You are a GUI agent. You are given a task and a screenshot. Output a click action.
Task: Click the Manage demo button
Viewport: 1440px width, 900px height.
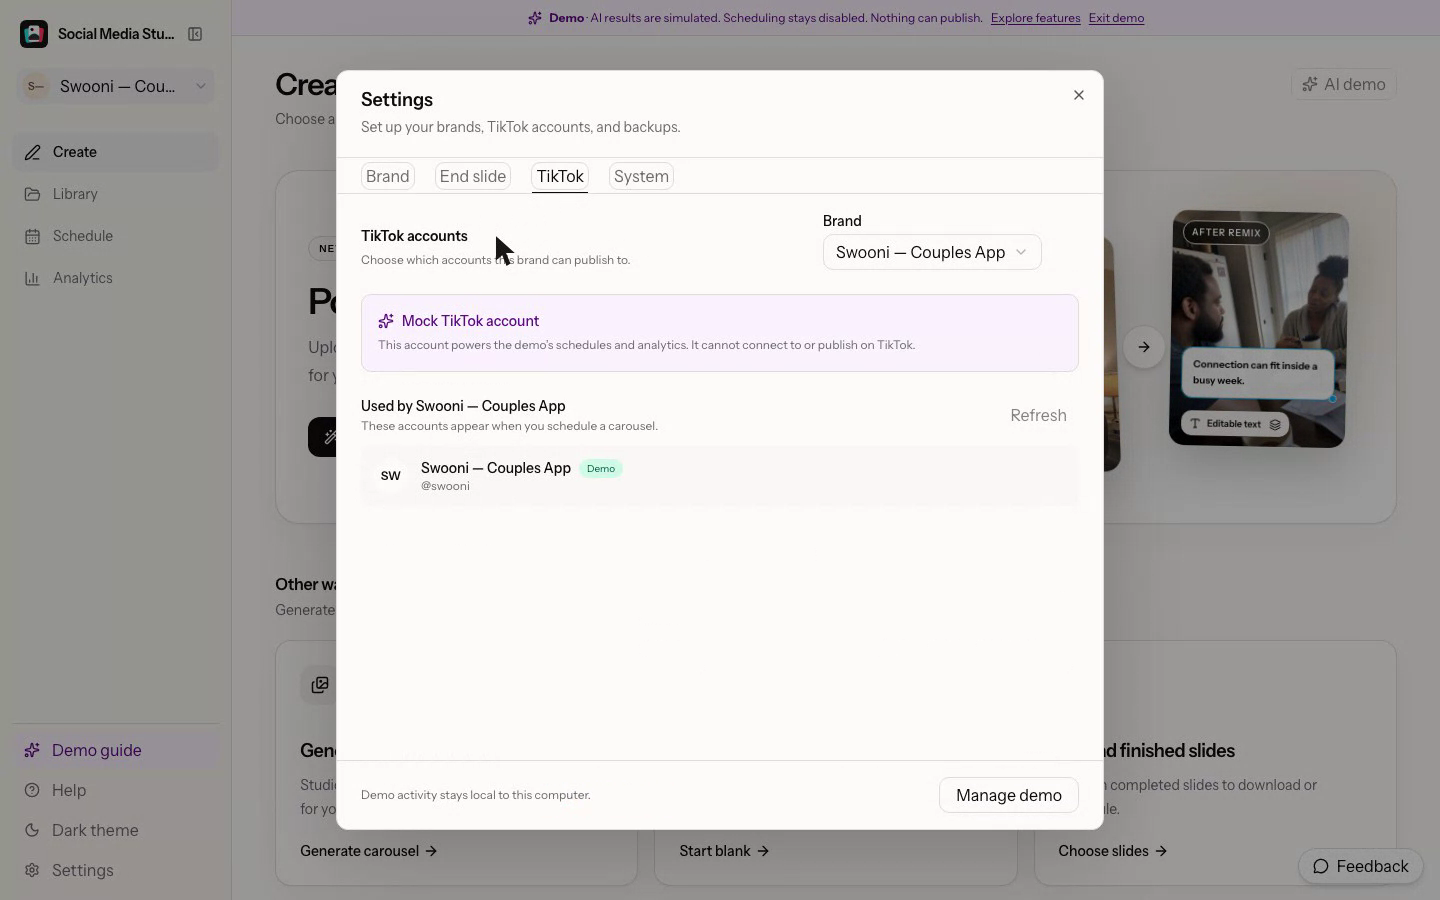(x=1009, y=795)
